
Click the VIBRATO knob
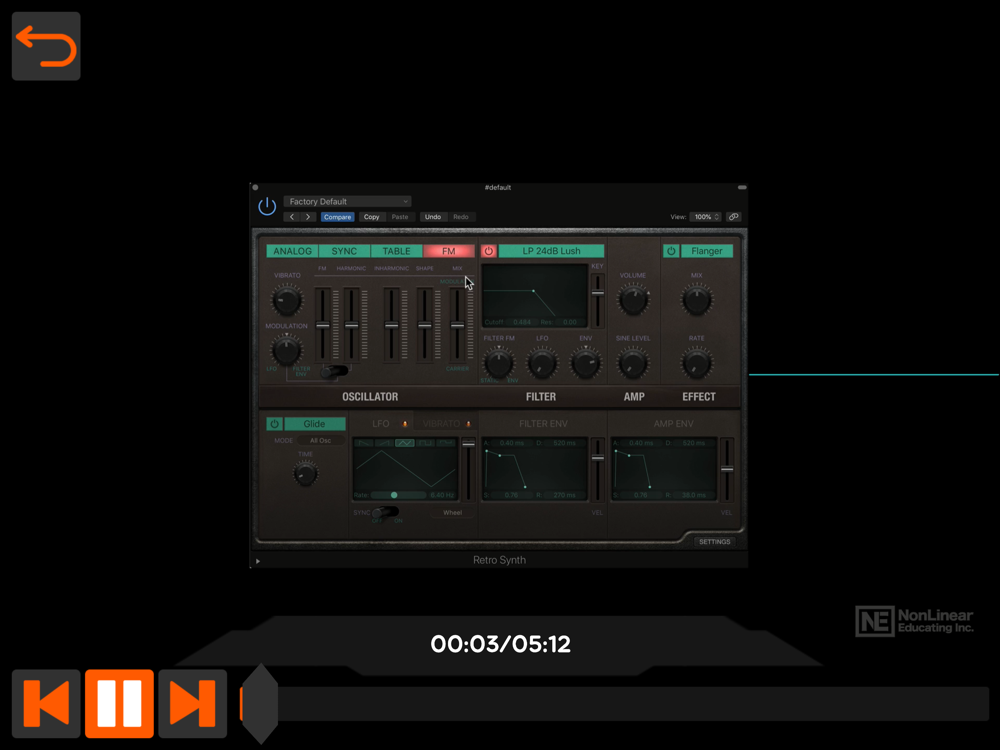[287, 300]
